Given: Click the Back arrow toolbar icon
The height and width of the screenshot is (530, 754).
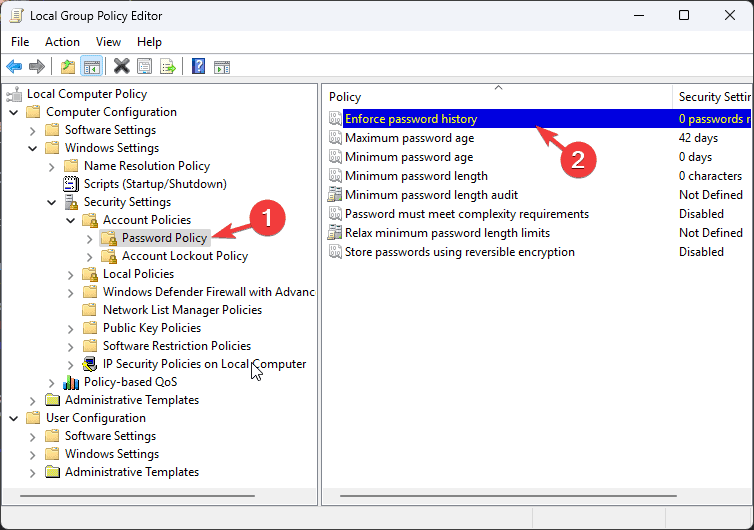Looking at the screenshot, I should tap(14, 66).
